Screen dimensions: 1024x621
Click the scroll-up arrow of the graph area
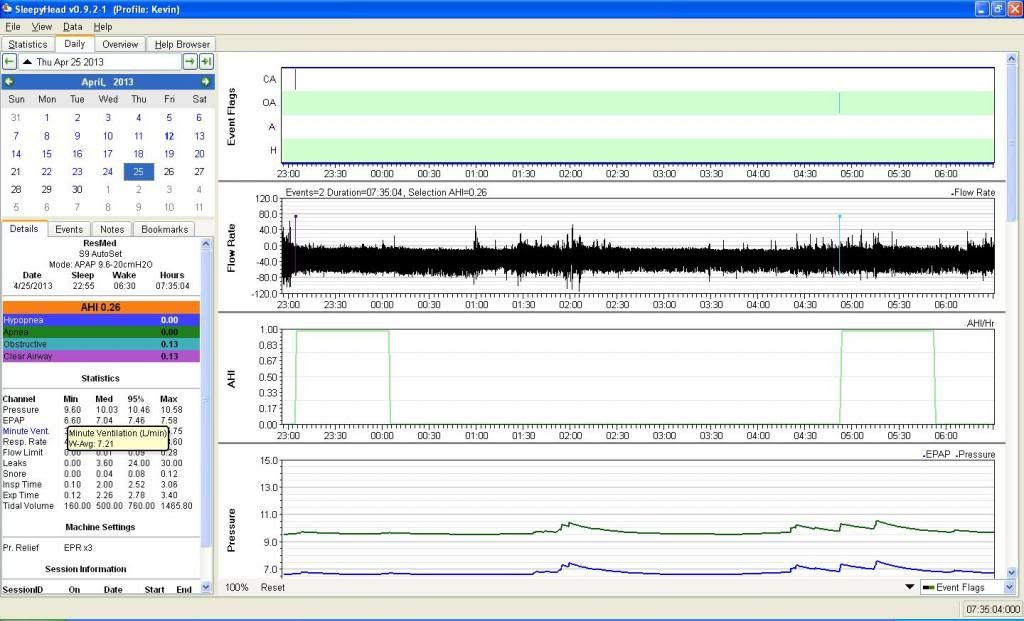[x=1012, y=59]
